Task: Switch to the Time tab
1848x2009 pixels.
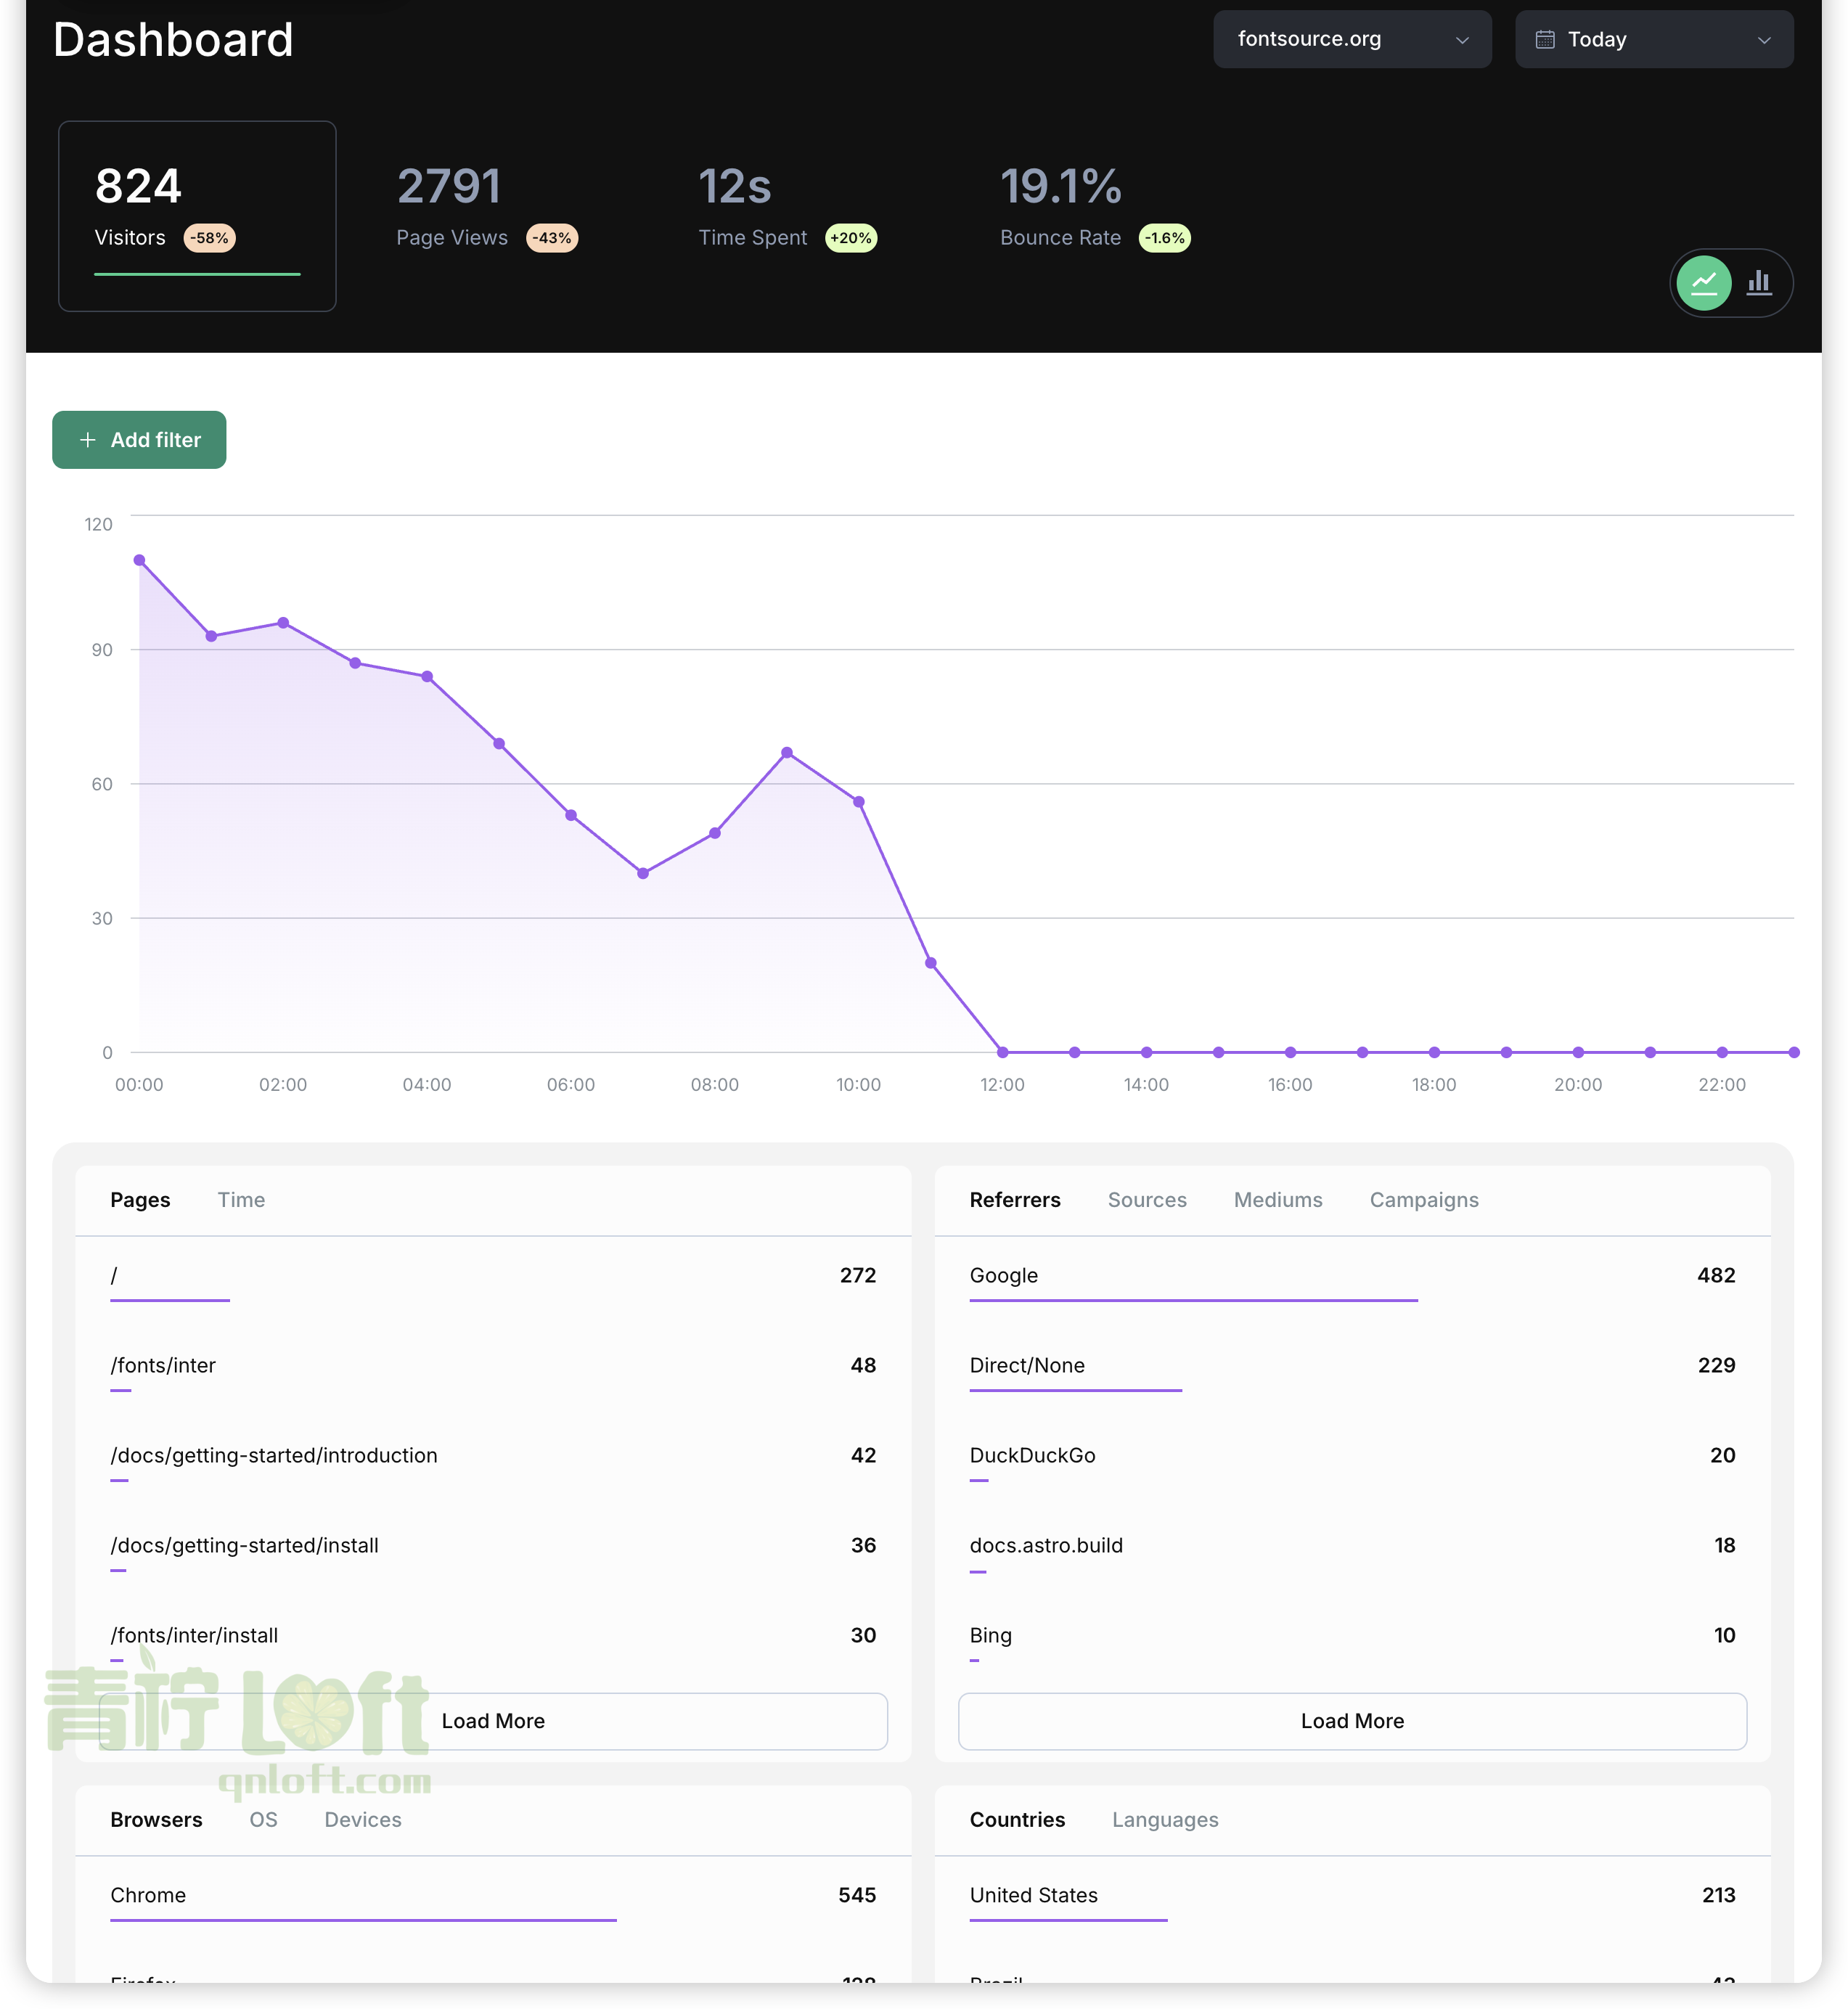Action: click(241, 1200)
